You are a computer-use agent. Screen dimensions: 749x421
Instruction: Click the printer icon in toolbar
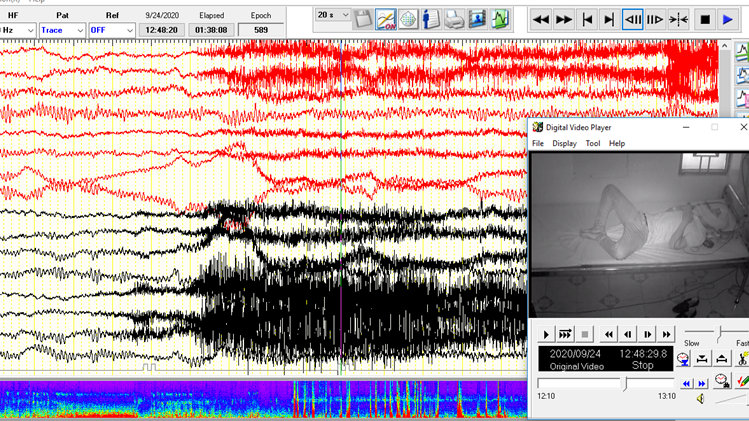tap(453, 19)
